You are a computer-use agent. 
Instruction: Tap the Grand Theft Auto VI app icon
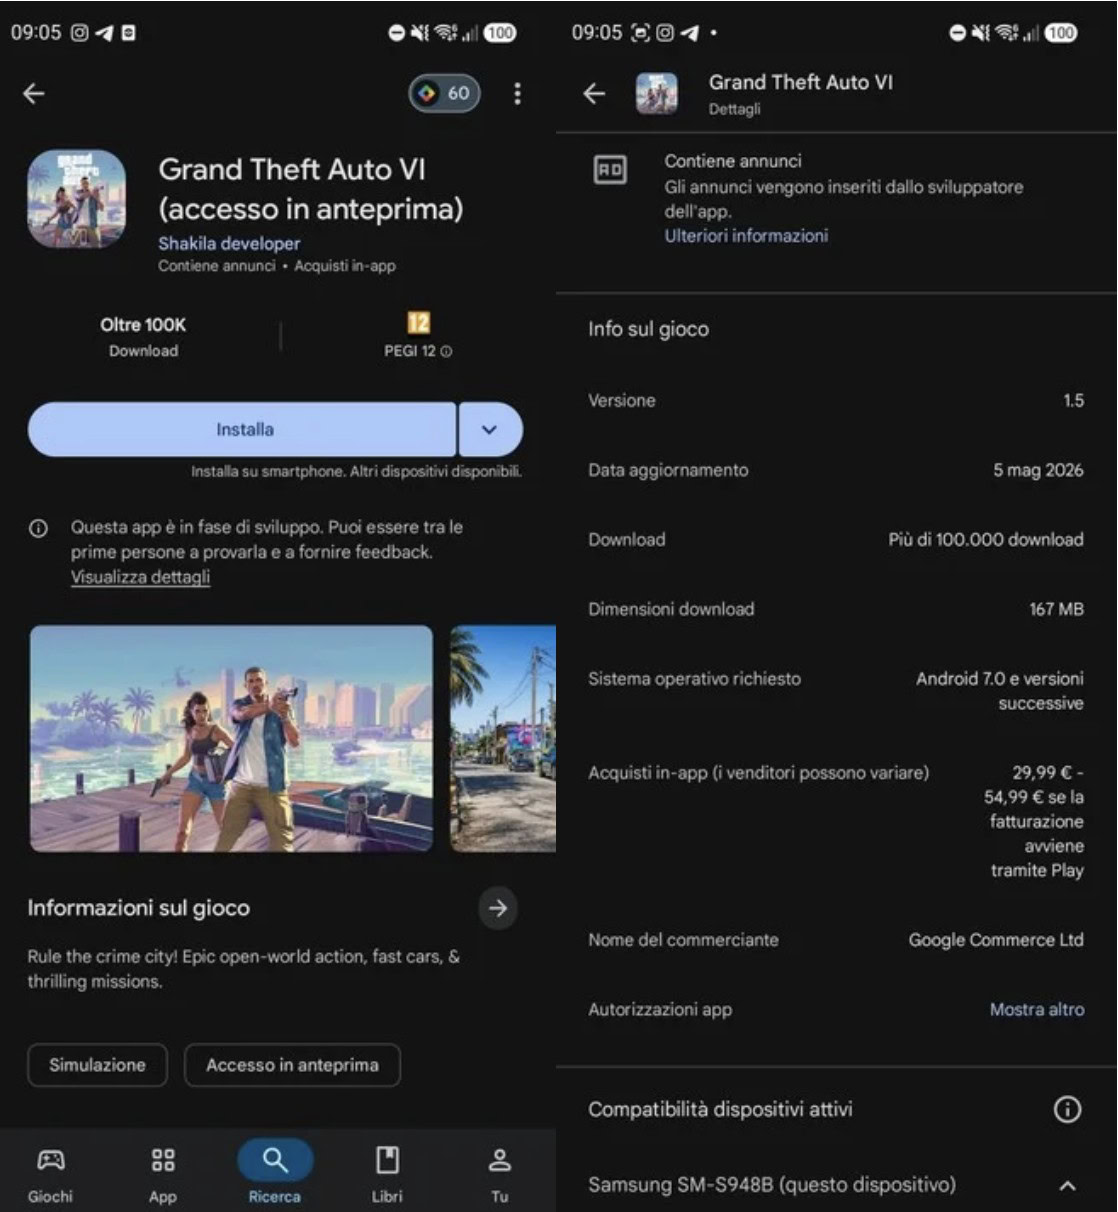tap(77, 199)
